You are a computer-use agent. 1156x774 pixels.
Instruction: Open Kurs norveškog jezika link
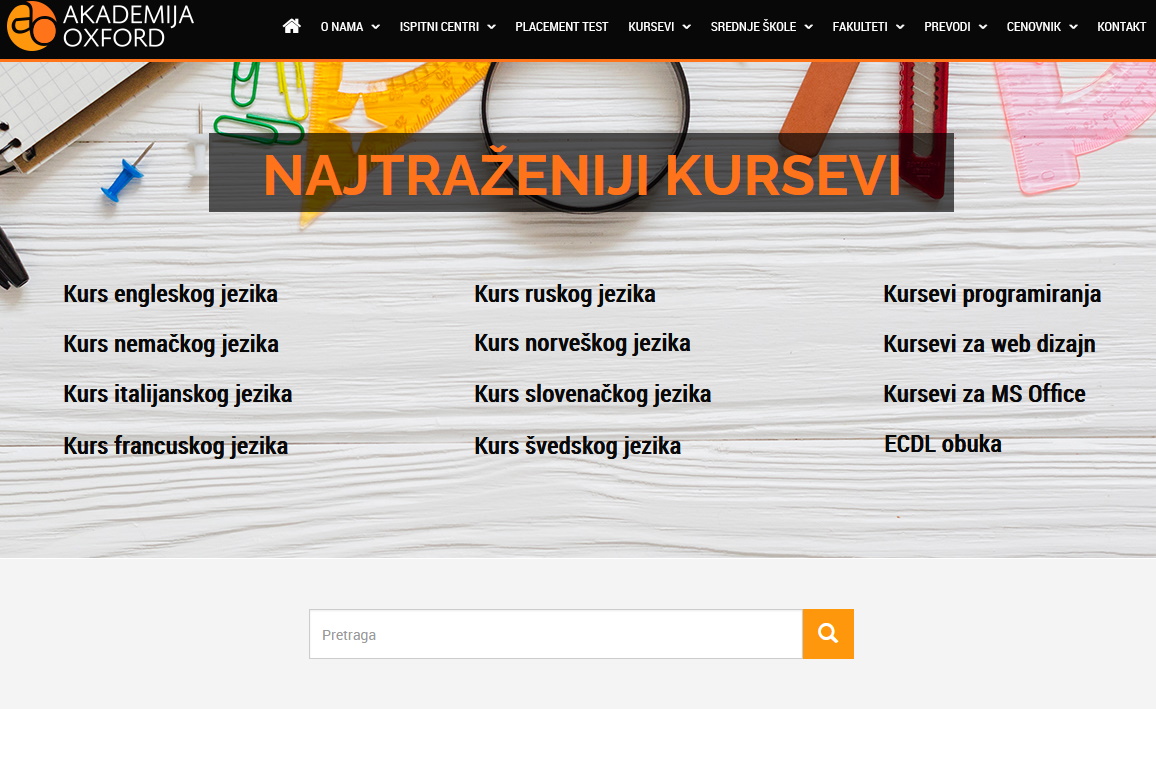(x=582, y=343)
